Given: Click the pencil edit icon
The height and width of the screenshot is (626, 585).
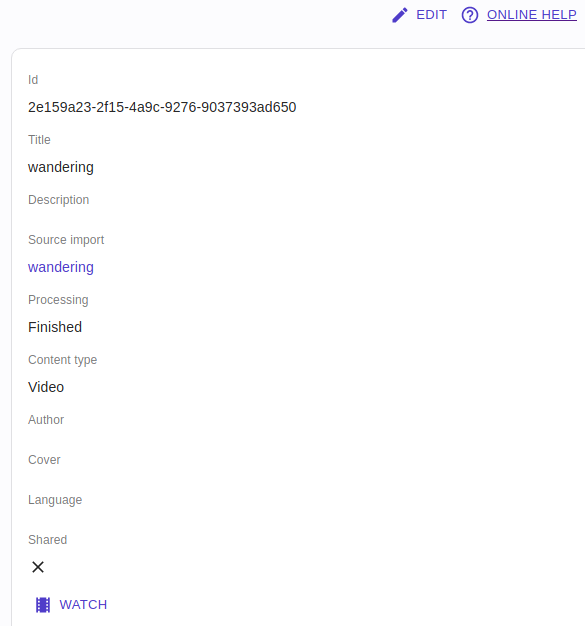Looking at the screenshot, I should pos(400,15).
